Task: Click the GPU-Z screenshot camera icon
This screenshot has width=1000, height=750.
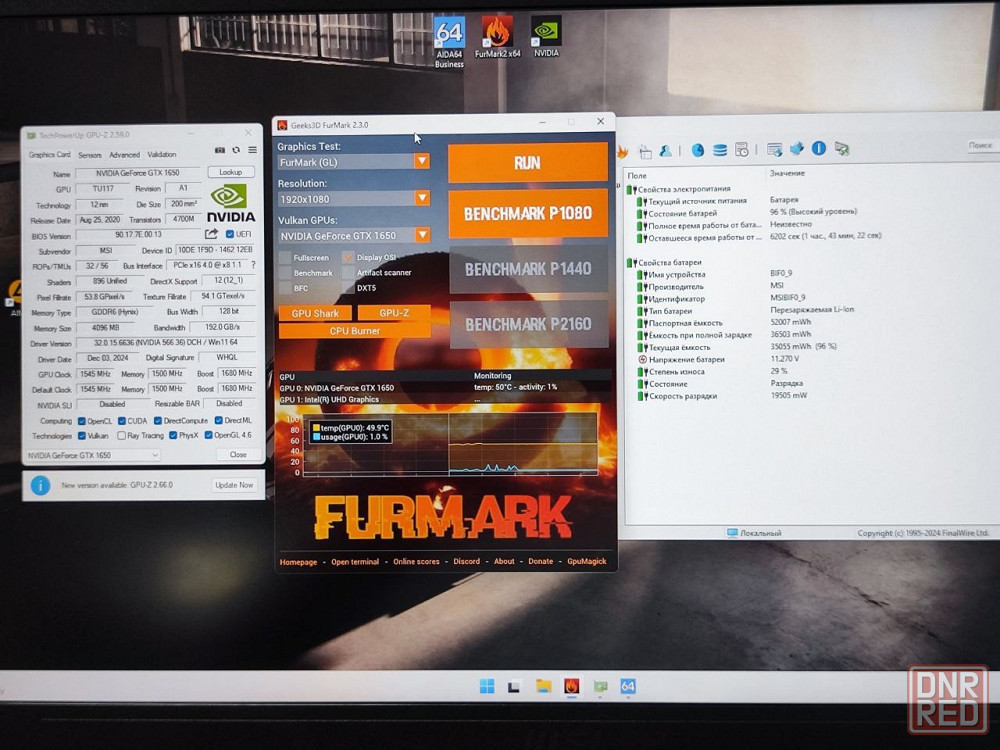Action: pos(219,150)
